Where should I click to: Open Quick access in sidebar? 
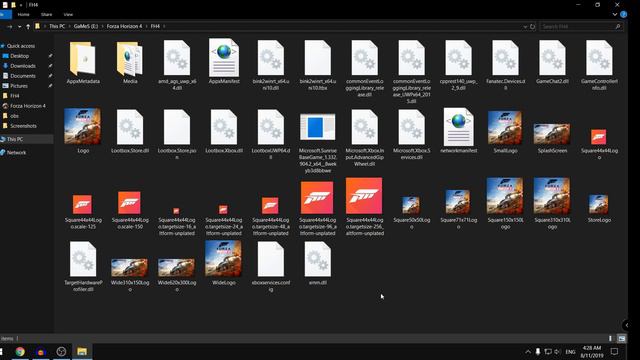pyautogui.click(x=20, y=46)
